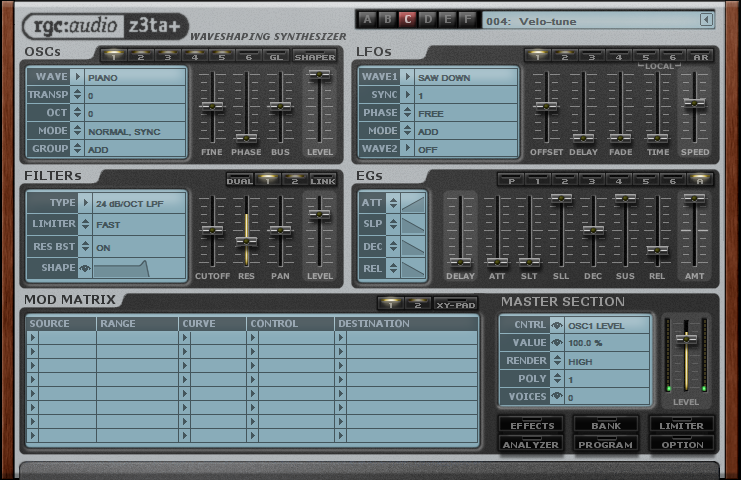This screenshot has width=741, height=480.
Task: Click the EG DEC curve stepper arrows
Action: tap(393, 247)
